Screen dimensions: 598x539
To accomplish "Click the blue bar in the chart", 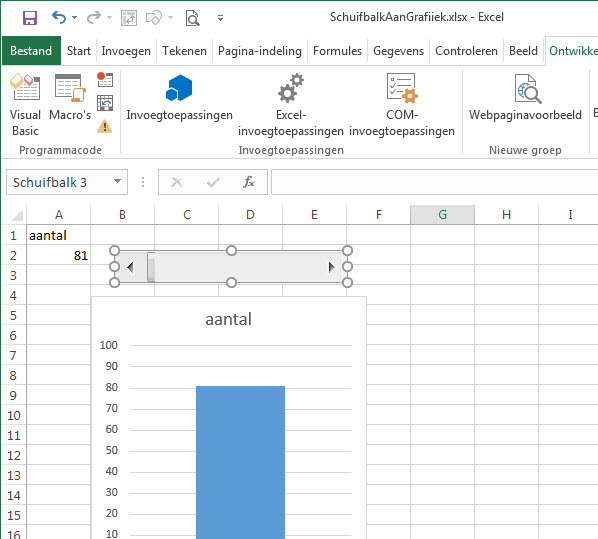I will click(240, 462).
